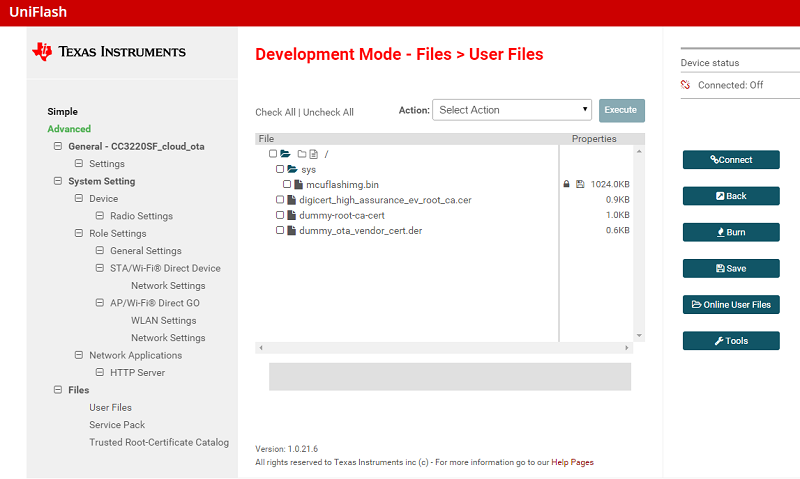Open the Tools button
This screenshot has height=479, width=800.
point(731,341)
